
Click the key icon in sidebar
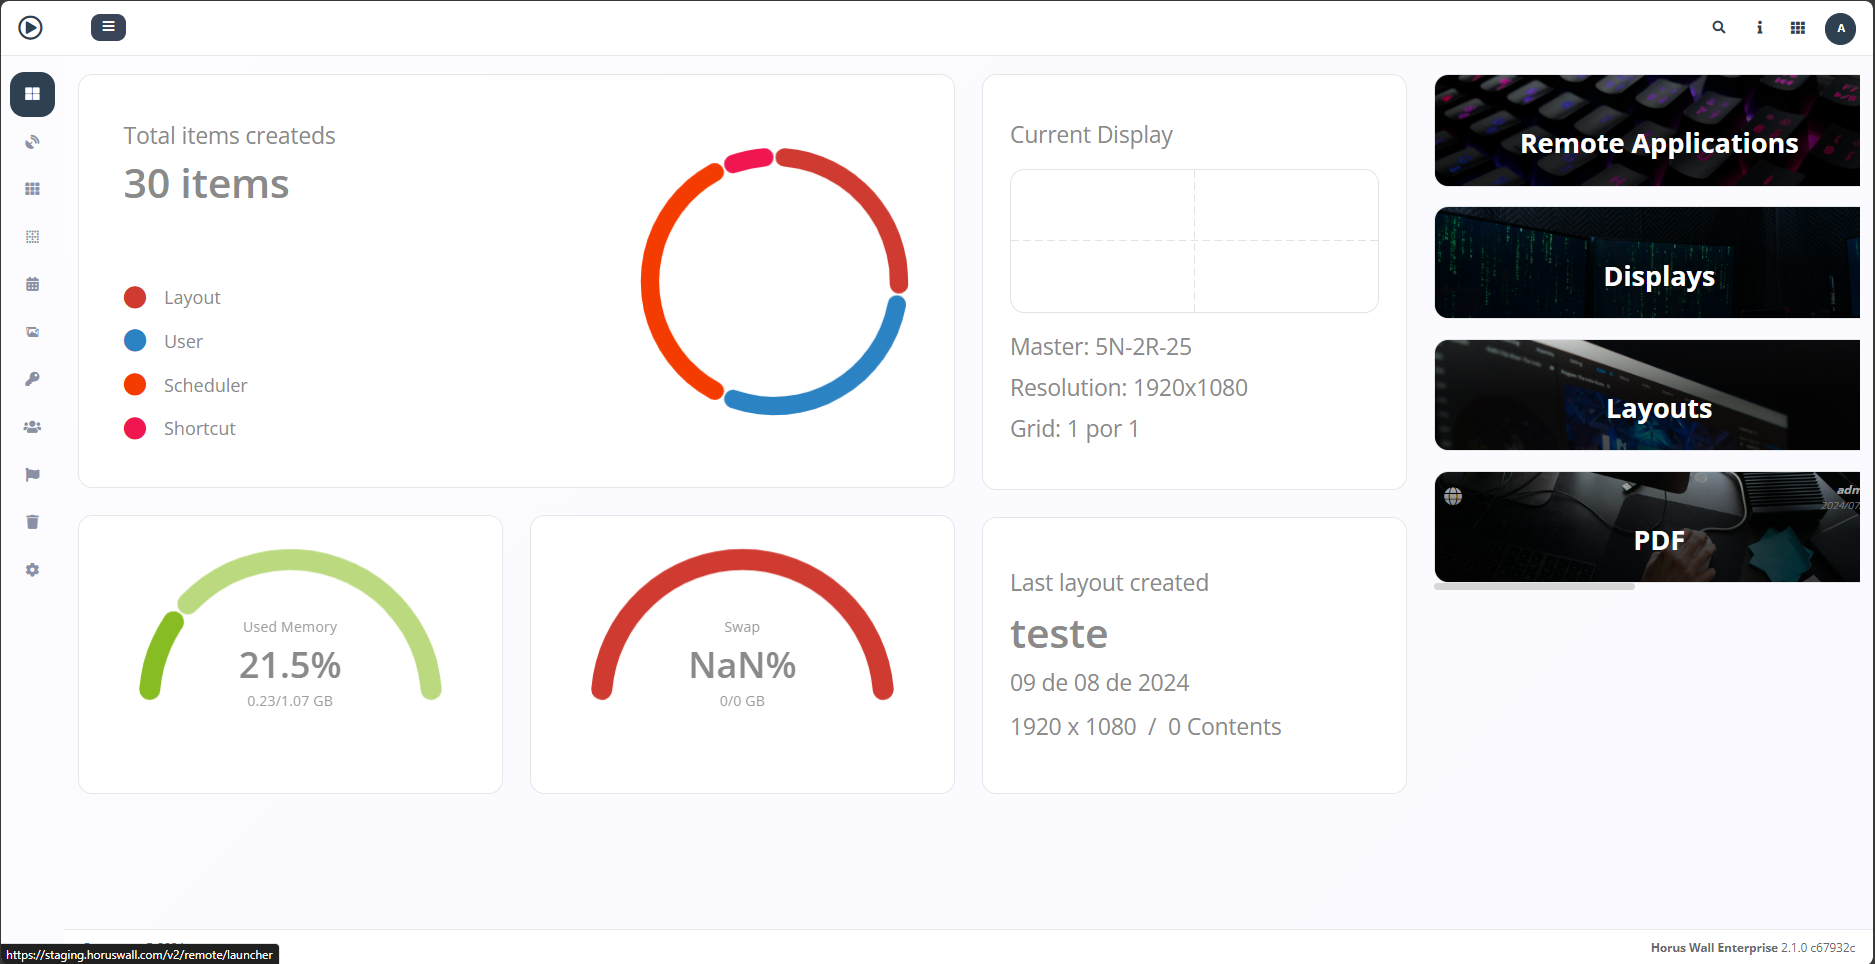pos(33,379)
